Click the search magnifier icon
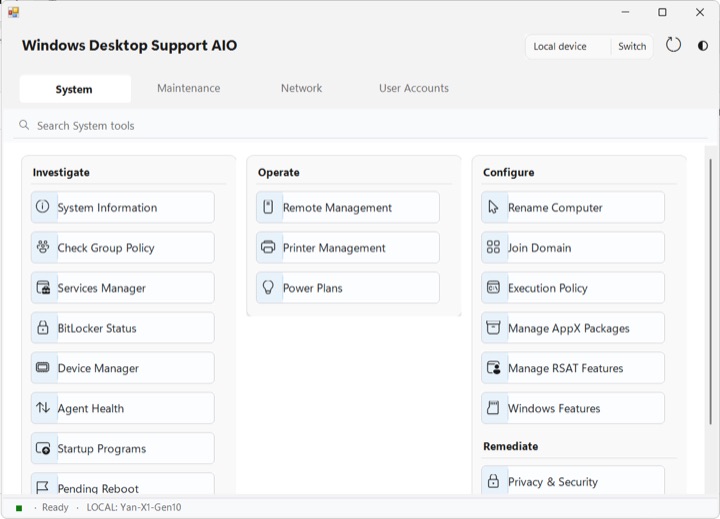This screenshot has height=519, width=720. click(x=24, y=125)
